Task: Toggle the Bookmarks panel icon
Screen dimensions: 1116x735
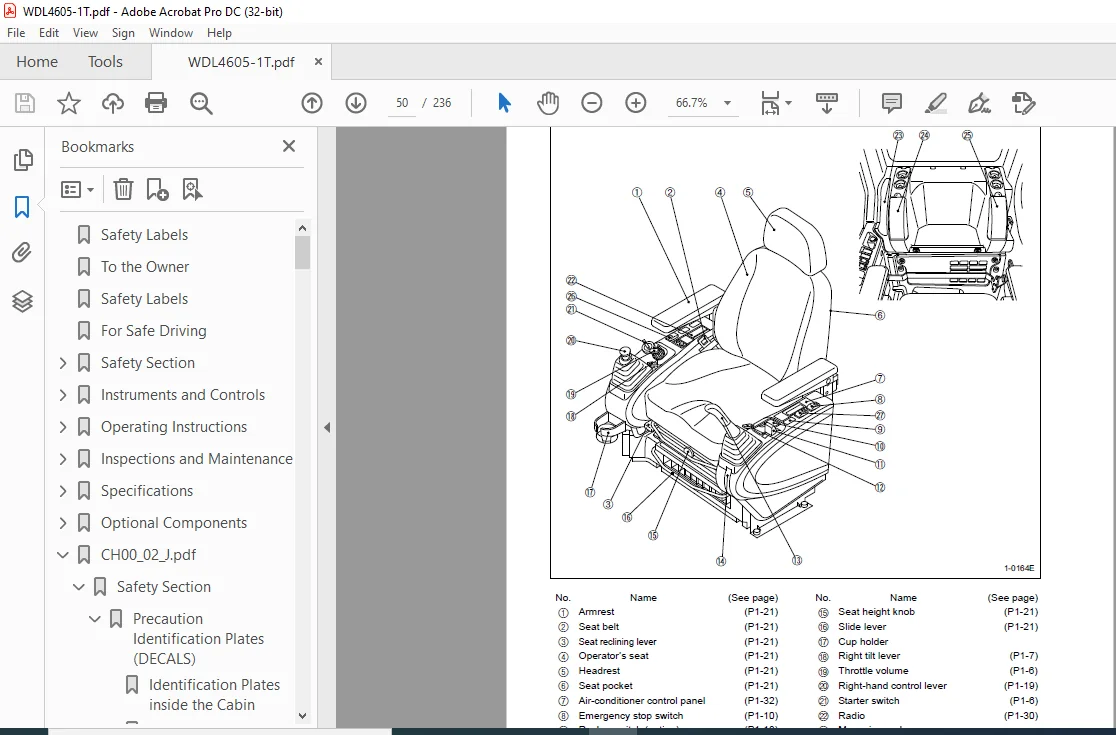Action: pyautogui.click(x=22, y=207)
